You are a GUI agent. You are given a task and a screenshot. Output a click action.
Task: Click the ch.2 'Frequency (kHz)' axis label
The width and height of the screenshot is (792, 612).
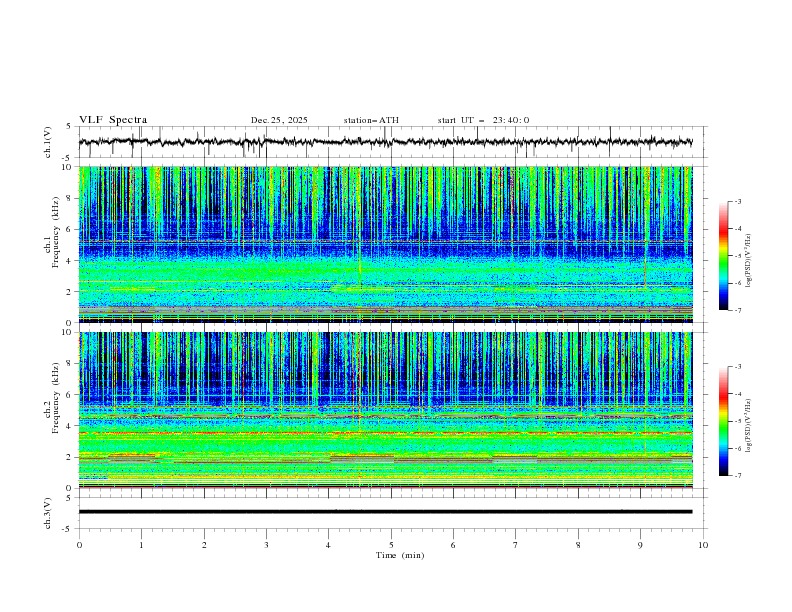(55, 398)
